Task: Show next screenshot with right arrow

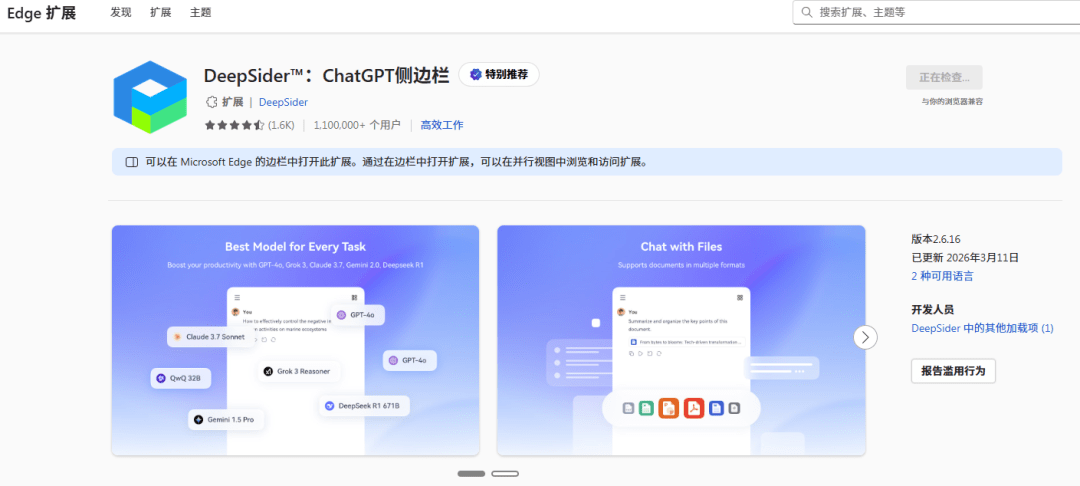Action: click(x=865, y=337)
